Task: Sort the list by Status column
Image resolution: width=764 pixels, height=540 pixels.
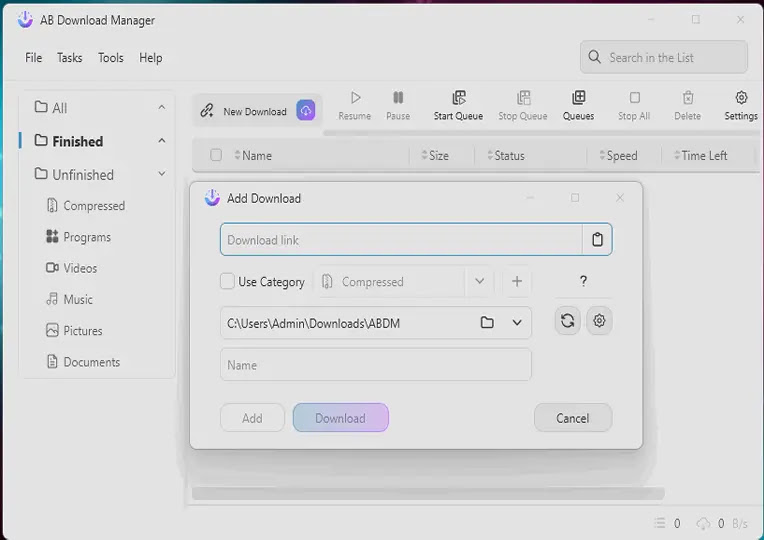Action: coord(506,155)
